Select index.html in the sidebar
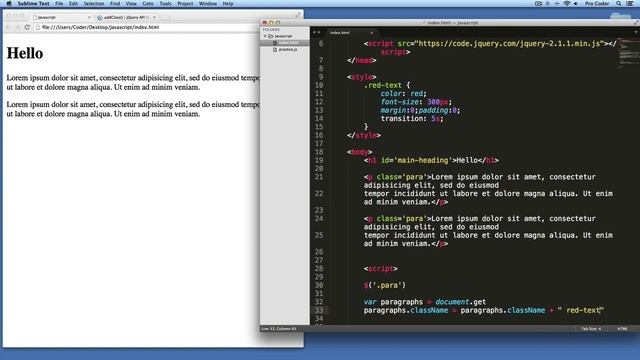The width and height of the screenshot is (640, 360). coord(285,42)
